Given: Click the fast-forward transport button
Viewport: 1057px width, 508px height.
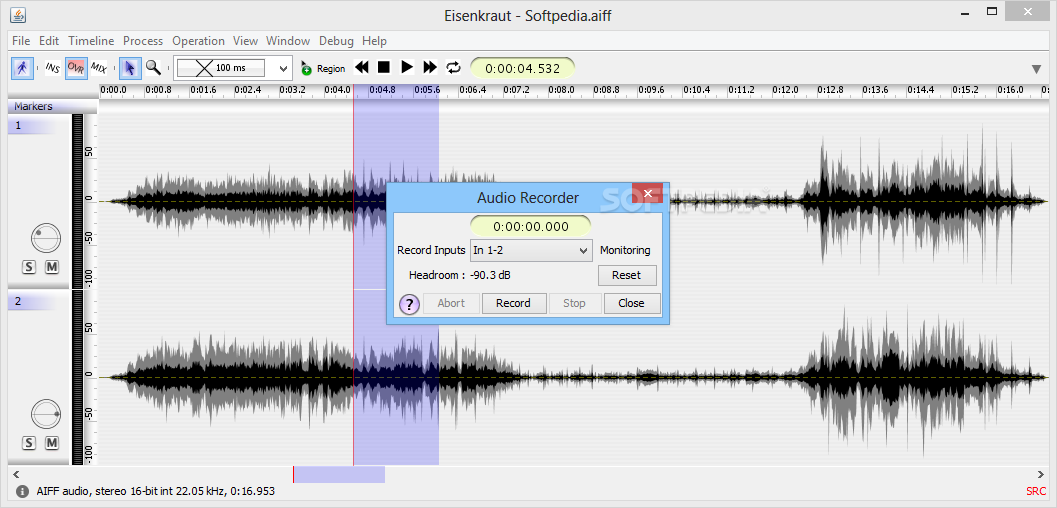Looking at the screenshot, I should coord(430,67).
